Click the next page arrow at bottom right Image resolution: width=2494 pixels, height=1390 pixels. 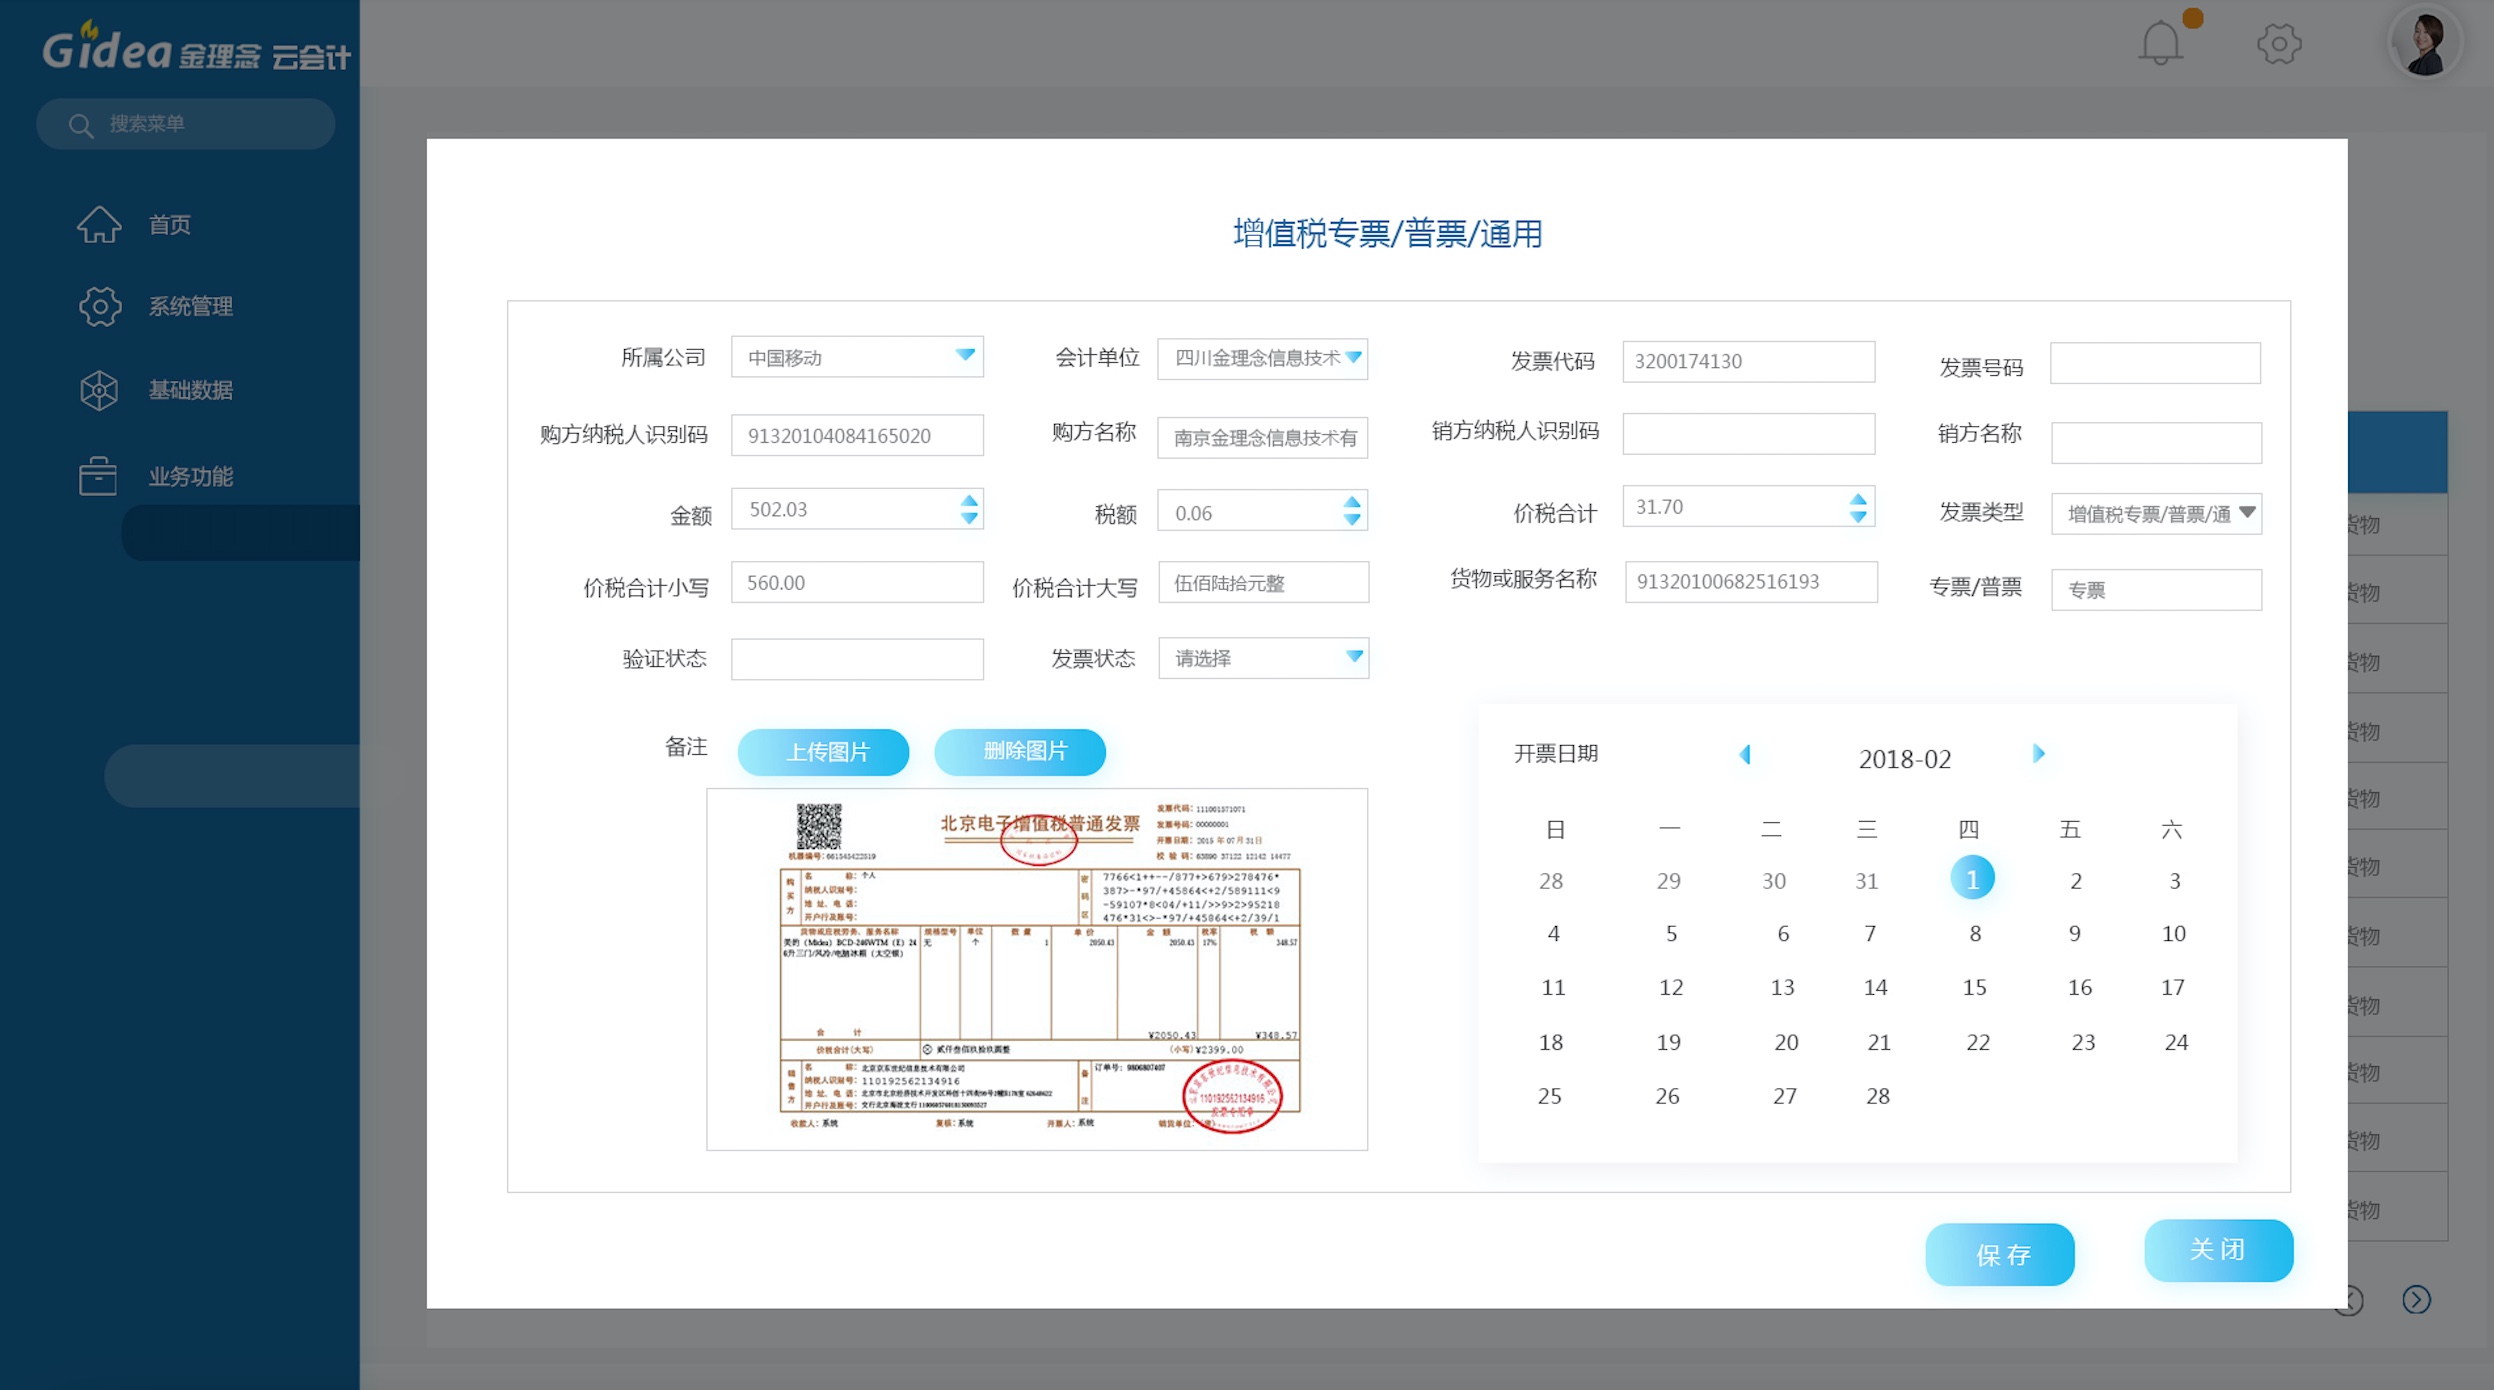coord(2416,1299)
